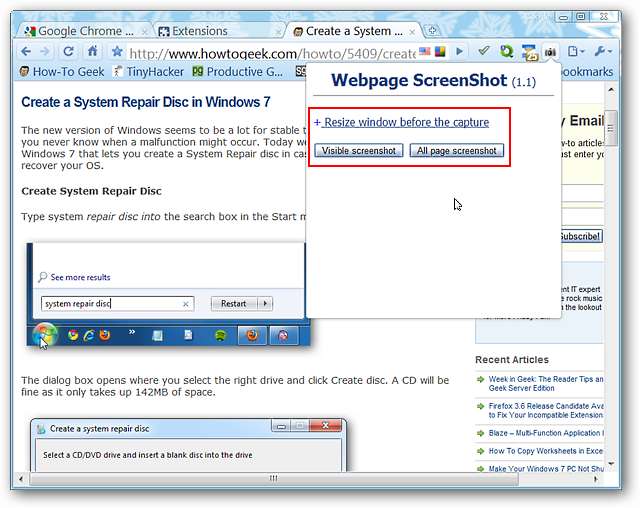Screen dimensions: 640x508
Task: Click the vertical scrollbar thumb
Action: point(611,128)
